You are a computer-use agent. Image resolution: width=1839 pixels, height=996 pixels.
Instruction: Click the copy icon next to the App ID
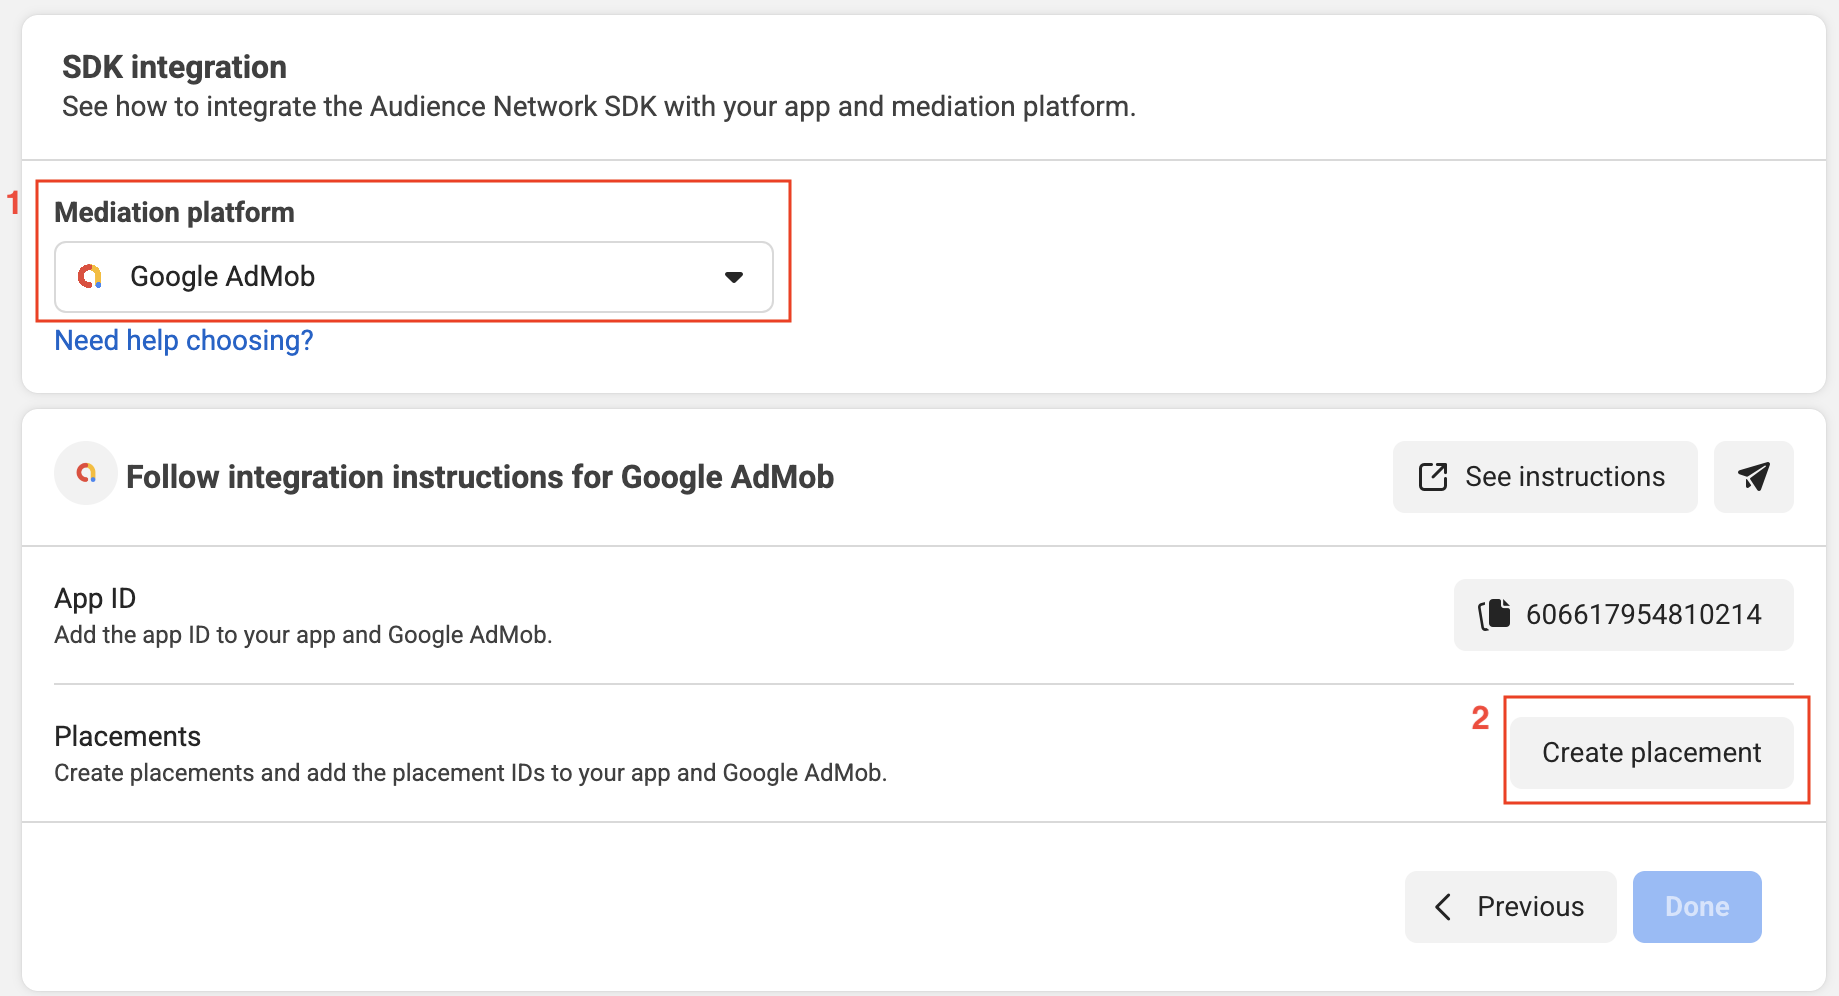1494,614
